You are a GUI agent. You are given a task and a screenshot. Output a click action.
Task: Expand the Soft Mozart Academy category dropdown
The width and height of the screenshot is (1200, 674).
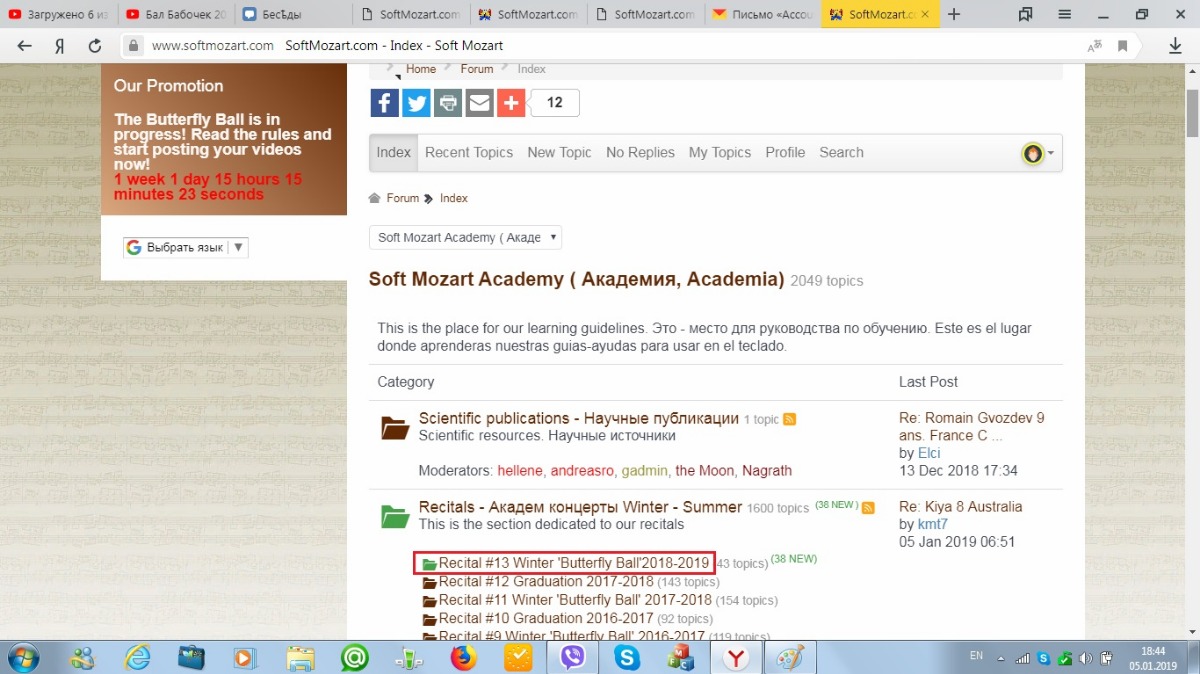(466, 238)
